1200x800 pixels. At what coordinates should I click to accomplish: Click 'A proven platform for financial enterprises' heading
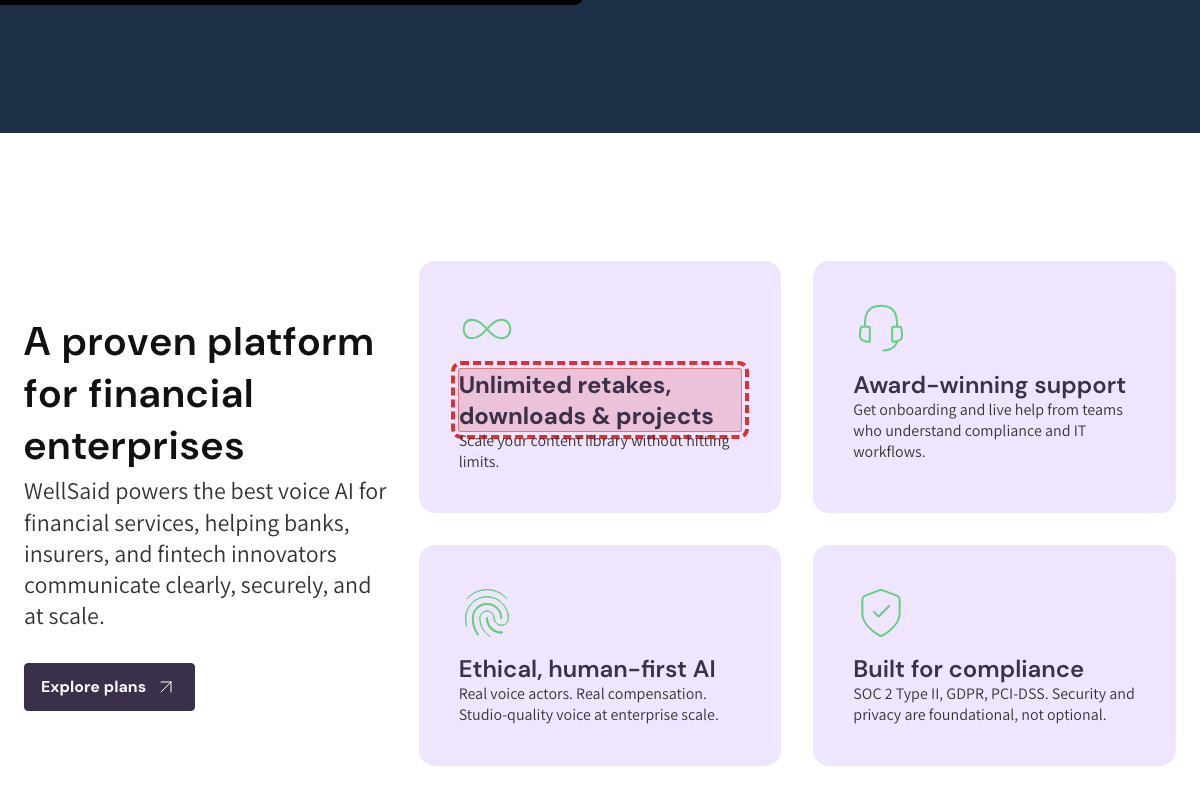tap(199, 393)
